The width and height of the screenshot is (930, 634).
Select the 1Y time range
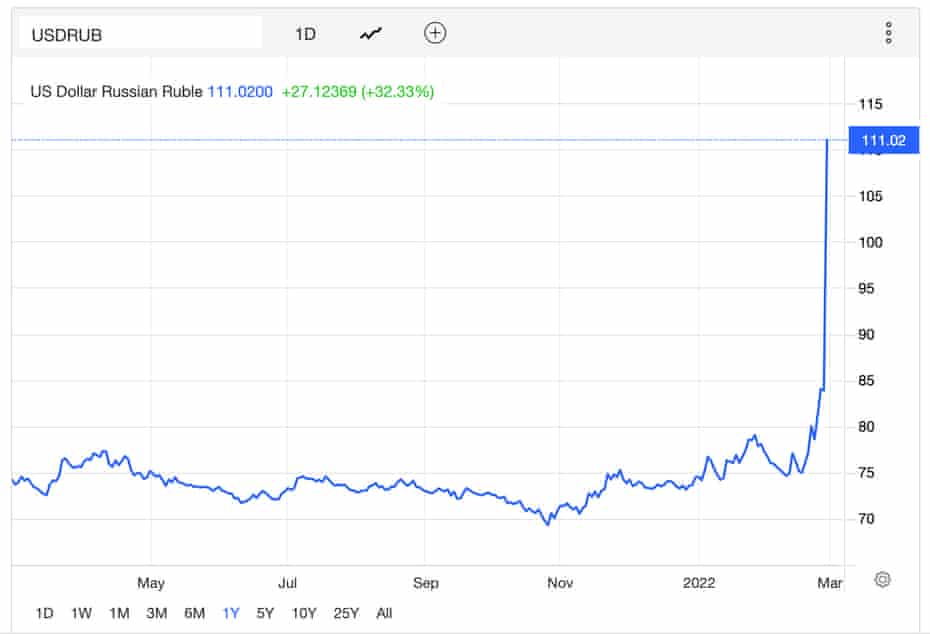click(231, 613)
